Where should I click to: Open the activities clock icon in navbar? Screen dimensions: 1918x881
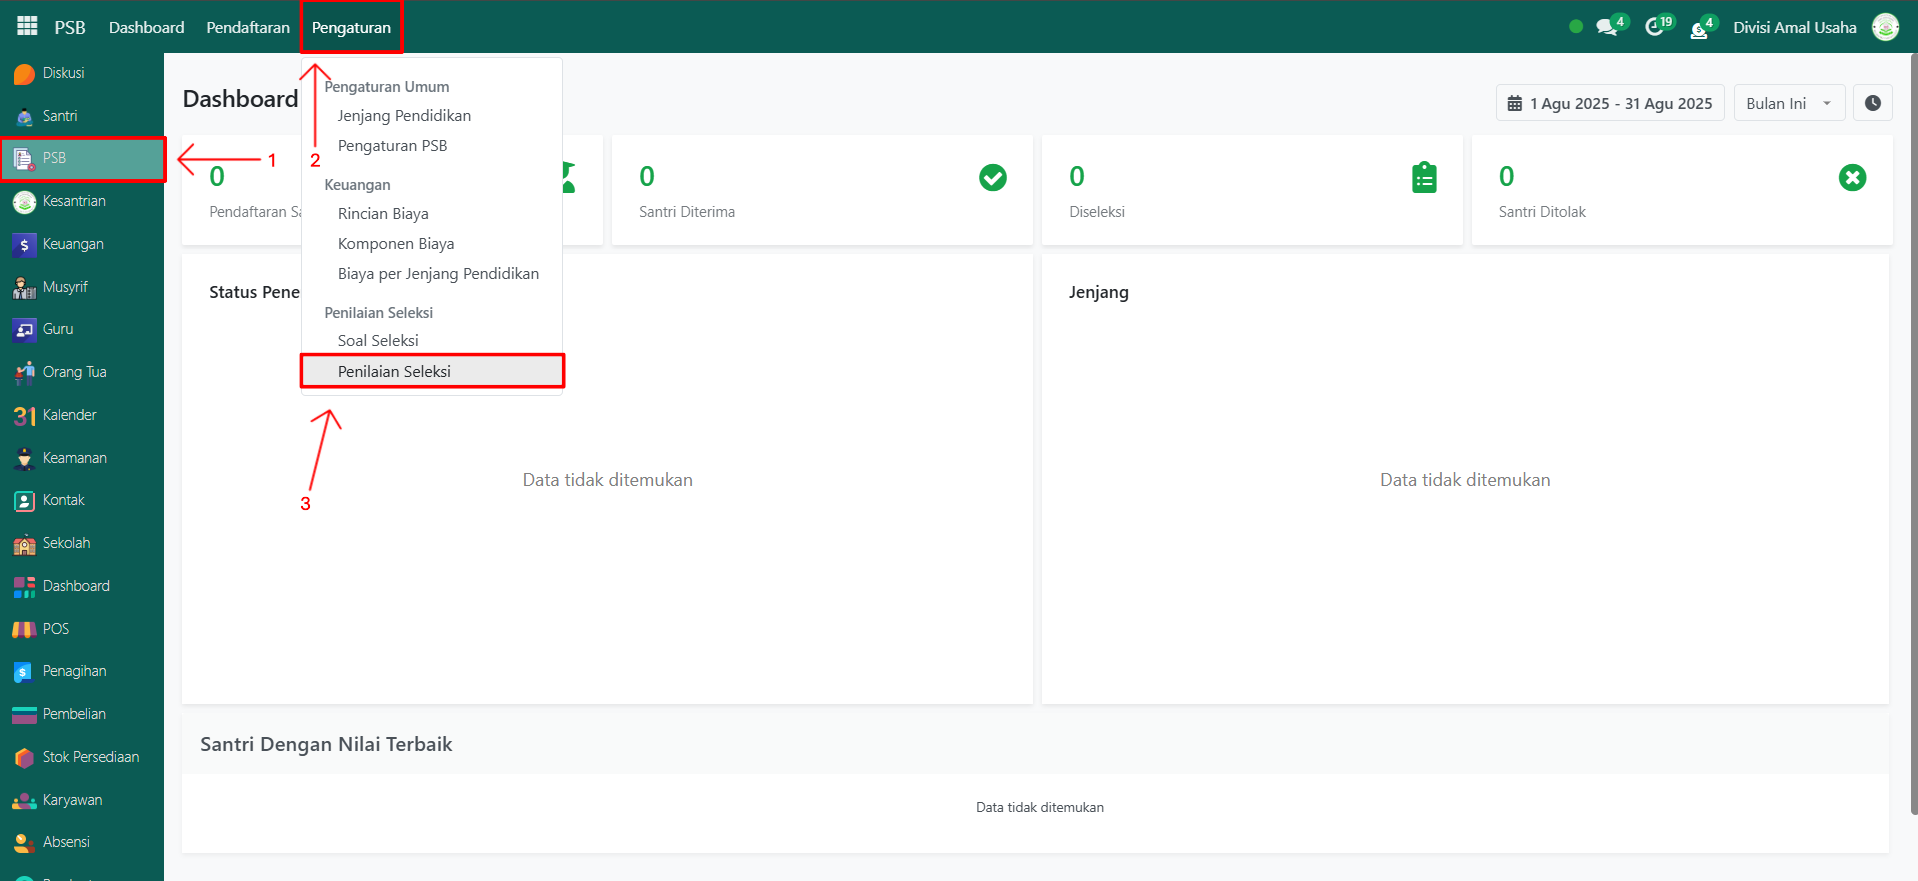click(1655, 27)
